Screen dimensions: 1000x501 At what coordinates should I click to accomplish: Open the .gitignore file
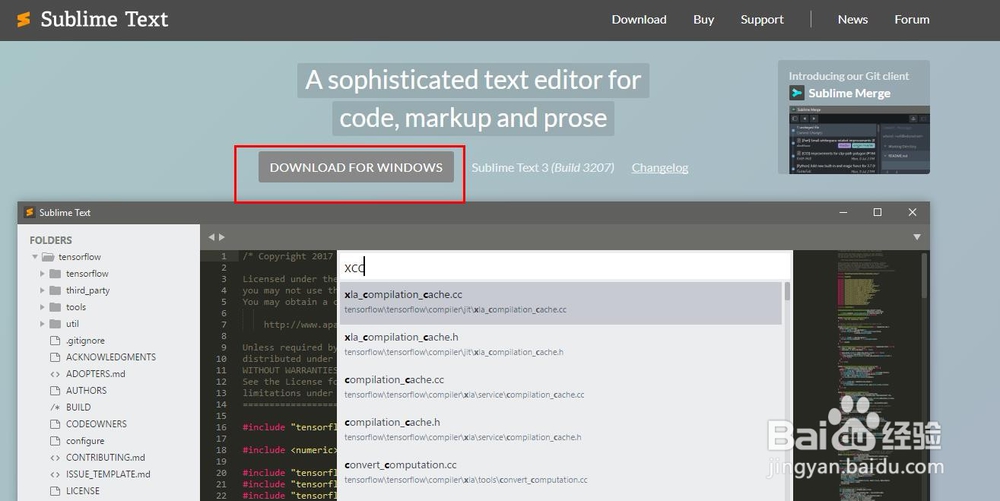[85, 340]
